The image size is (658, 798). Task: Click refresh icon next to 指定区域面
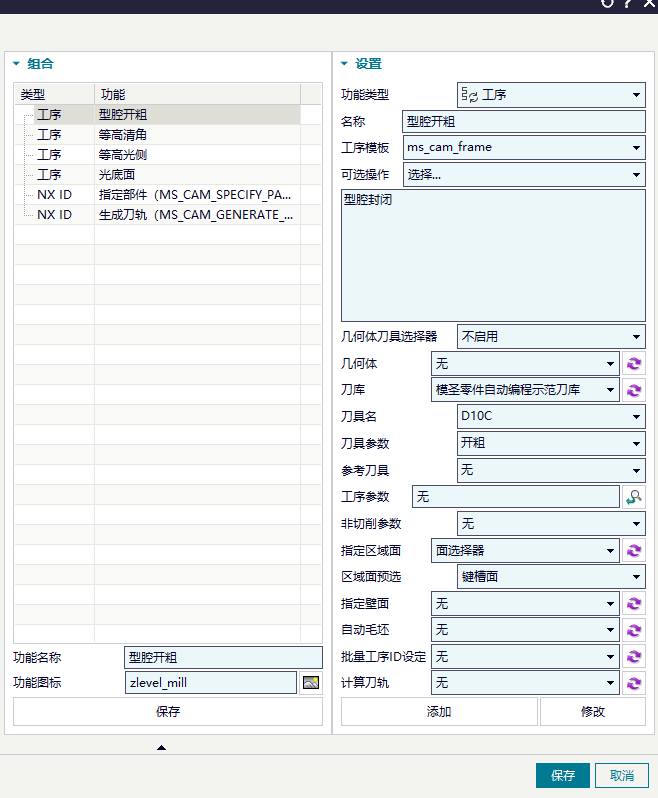tap(634, 551)
